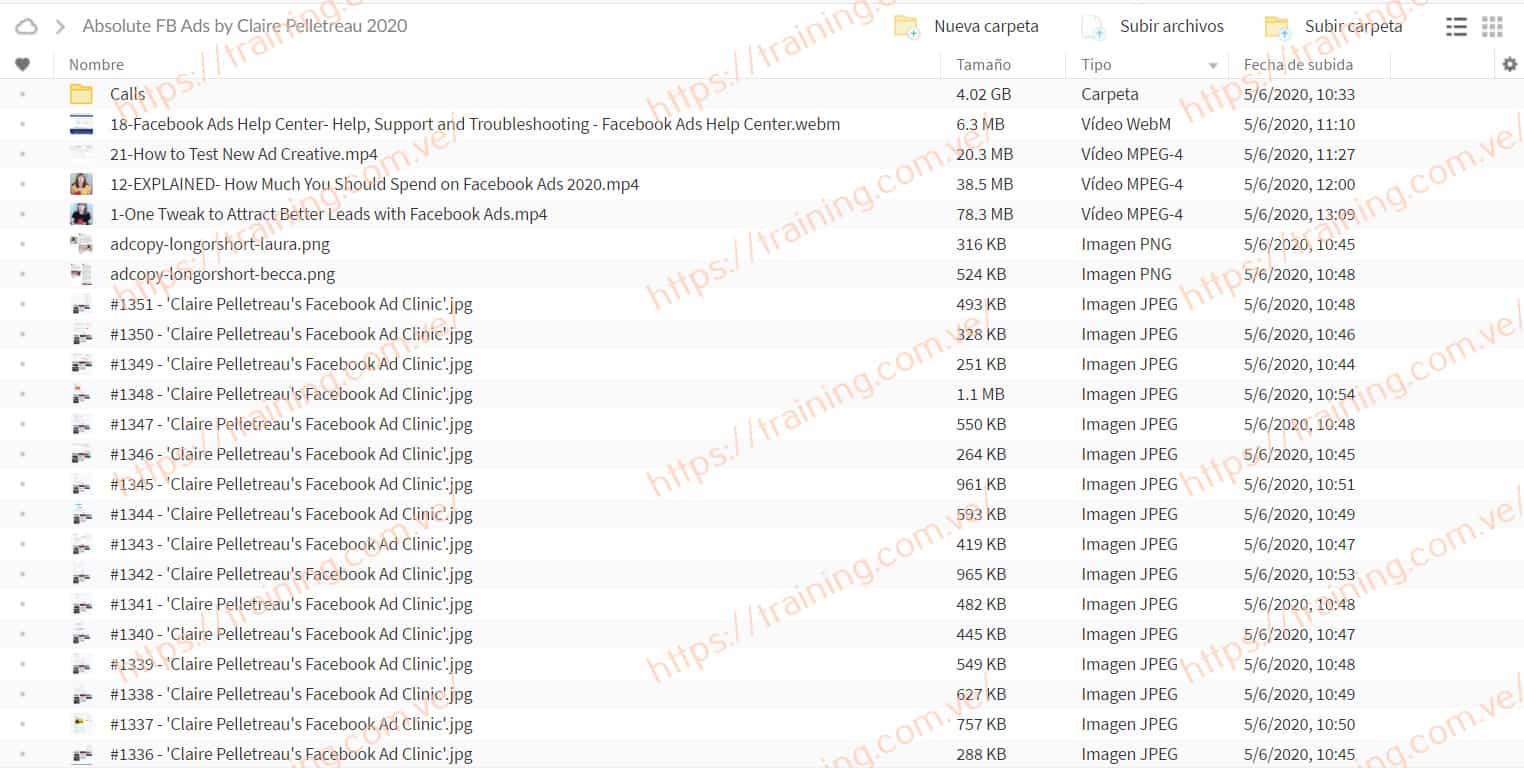Sort by Nombre column header

point(96,65)
